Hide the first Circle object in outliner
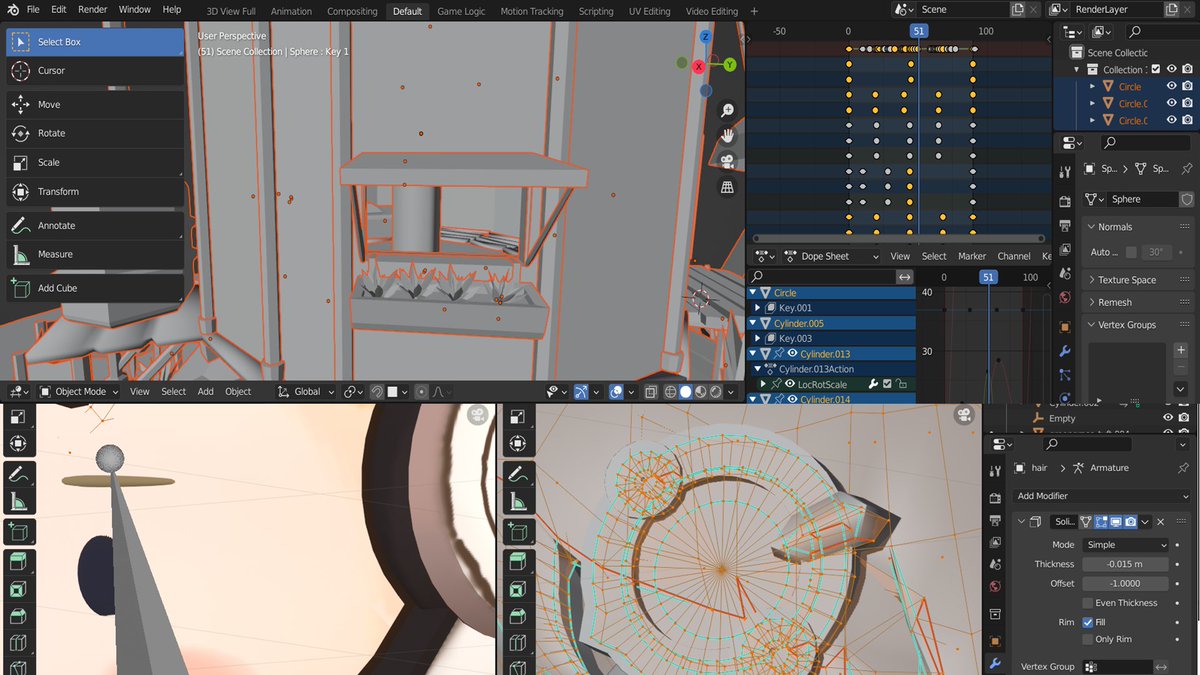1200x675 pixels. point(1172,86)
